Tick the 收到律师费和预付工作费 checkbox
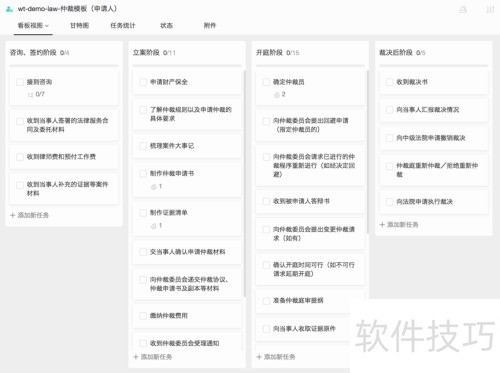The width and height of the screenshot is (500, 373). click(20, 157)
